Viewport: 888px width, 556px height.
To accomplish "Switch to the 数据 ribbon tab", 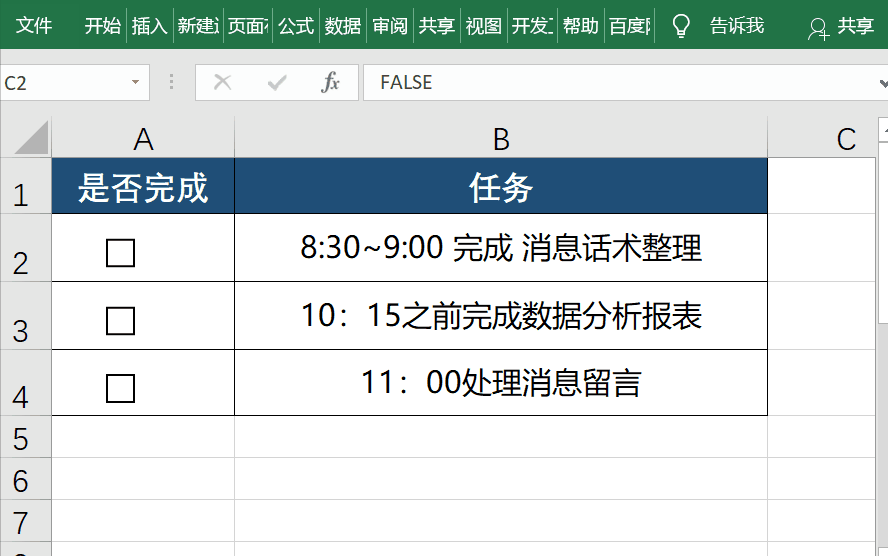I will (343, 25).
